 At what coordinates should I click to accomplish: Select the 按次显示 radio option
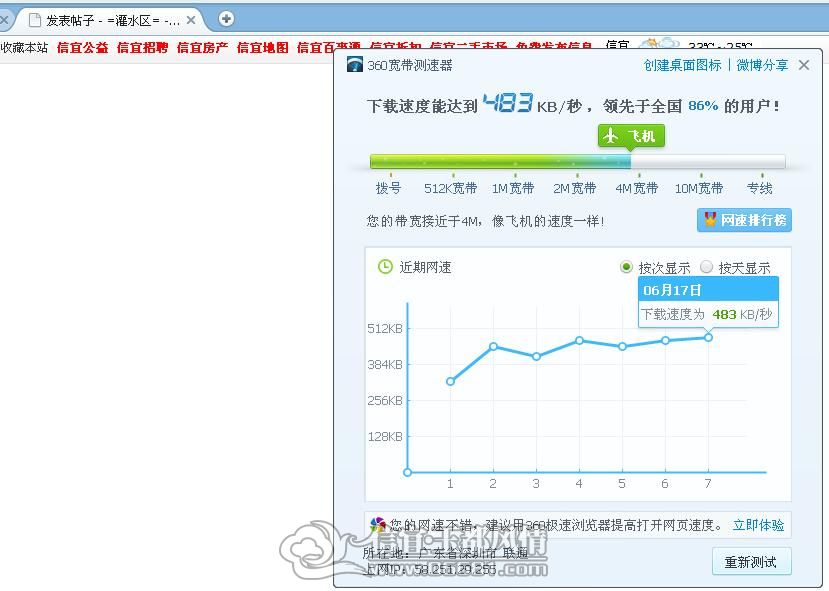(x=626, y=267)
